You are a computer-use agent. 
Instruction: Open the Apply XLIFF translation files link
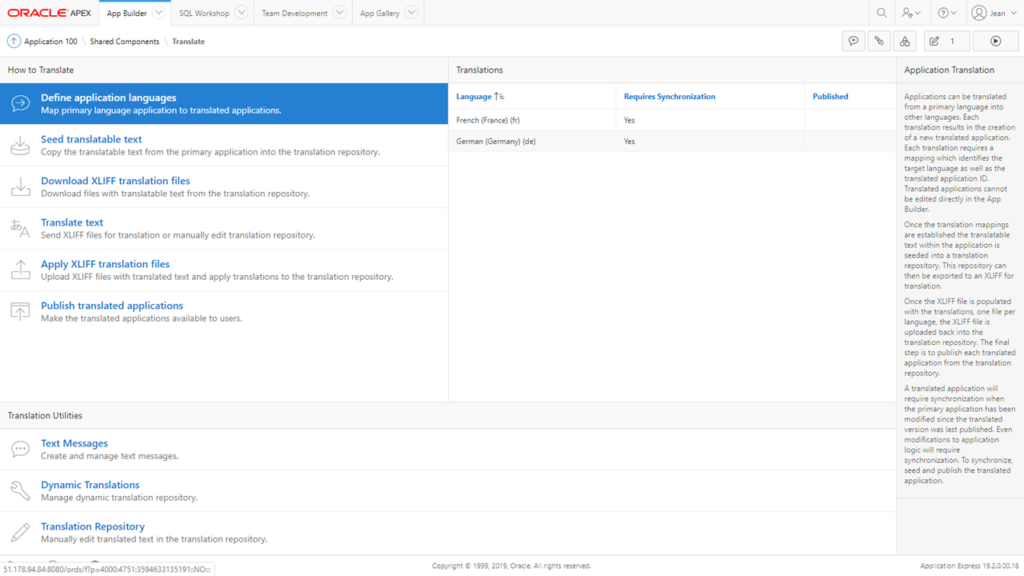point(105,264)
